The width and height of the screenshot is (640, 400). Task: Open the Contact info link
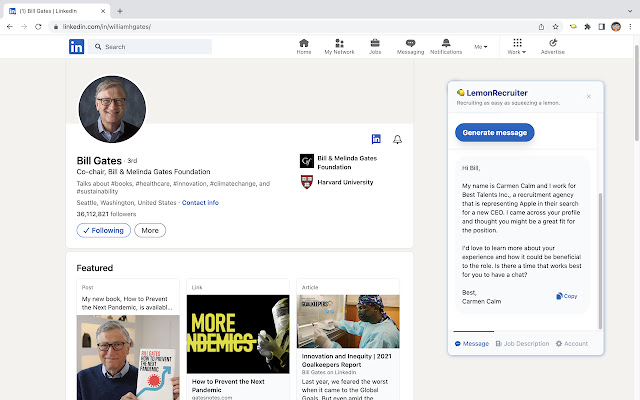pos(200,203)
